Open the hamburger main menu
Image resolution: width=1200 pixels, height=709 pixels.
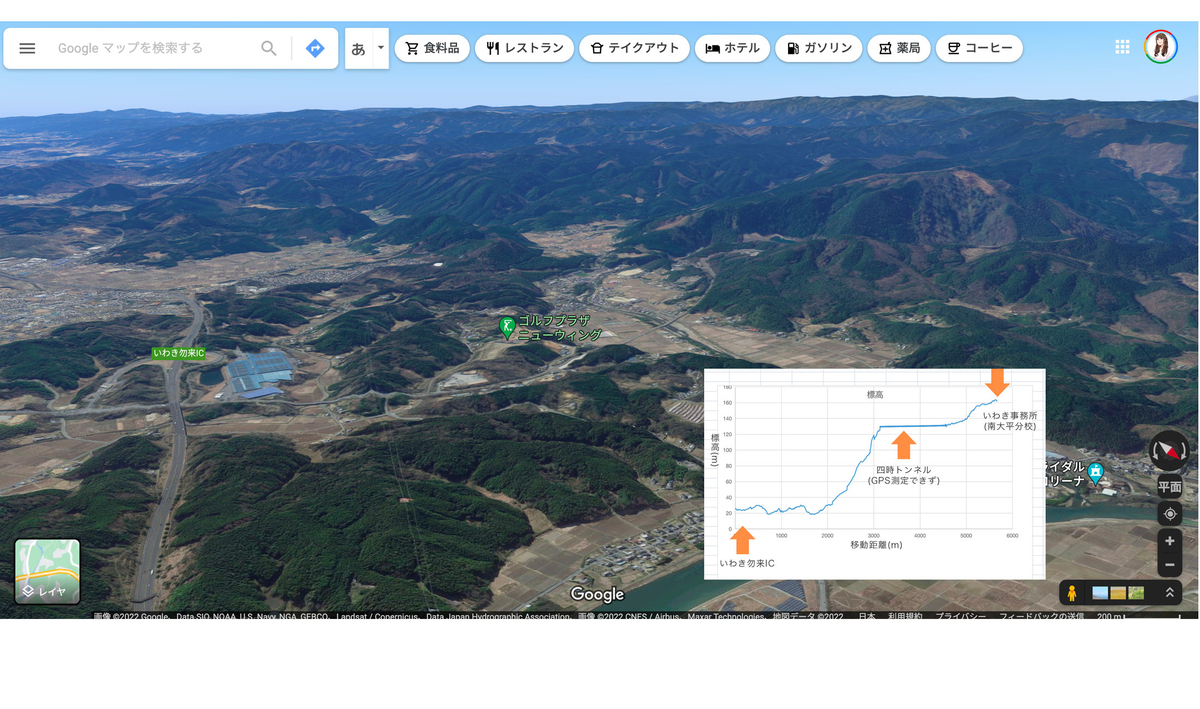tap(27, 48)
